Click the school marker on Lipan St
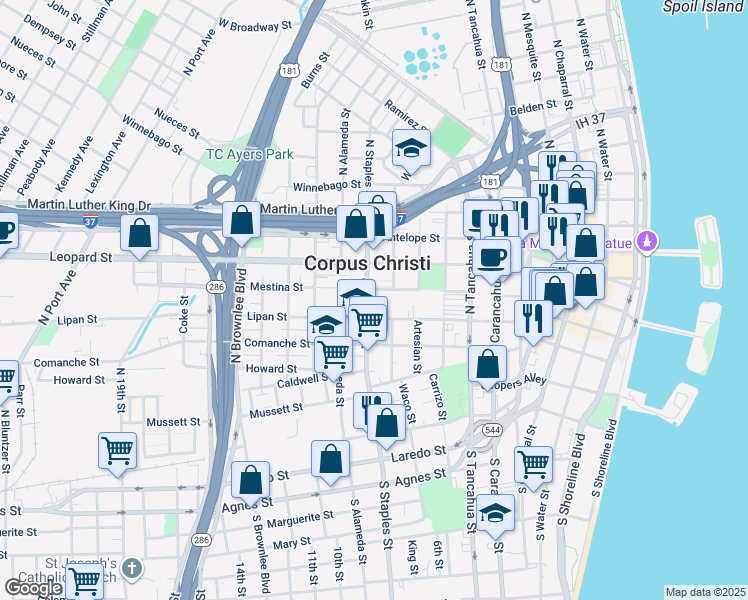The image size is (748, 600). (x=326, y=324)
